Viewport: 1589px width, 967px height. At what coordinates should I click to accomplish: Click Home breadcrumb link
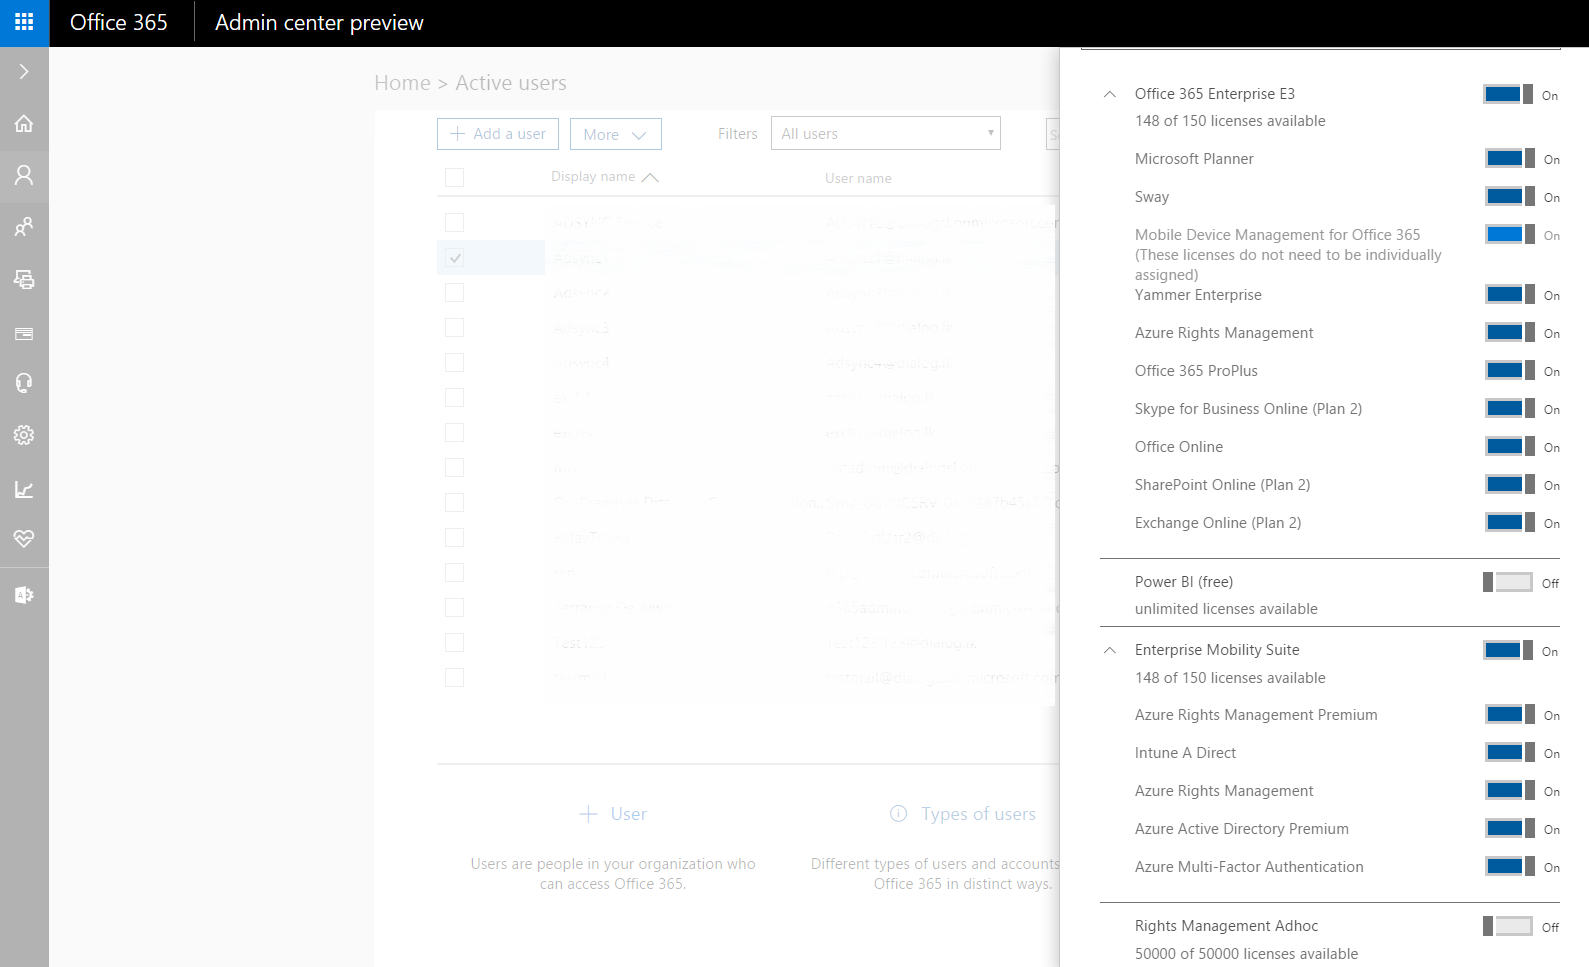point(402,83)
